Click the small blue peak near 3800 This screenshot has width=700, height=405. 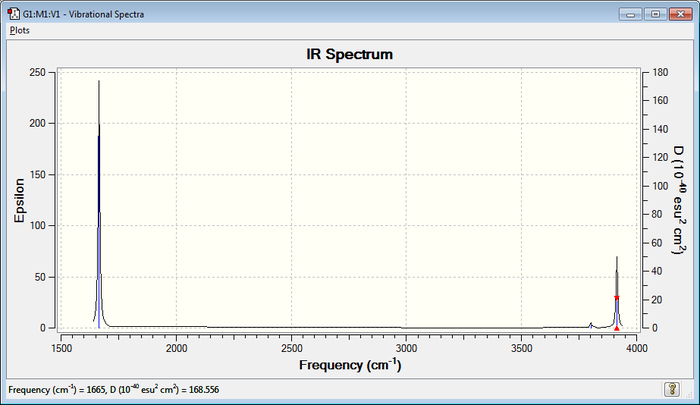(x=591, y=326)
